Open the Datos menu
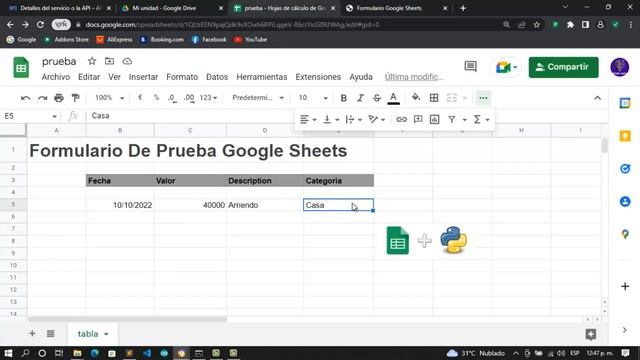640x360 pixels. click(x=217, y=77)
